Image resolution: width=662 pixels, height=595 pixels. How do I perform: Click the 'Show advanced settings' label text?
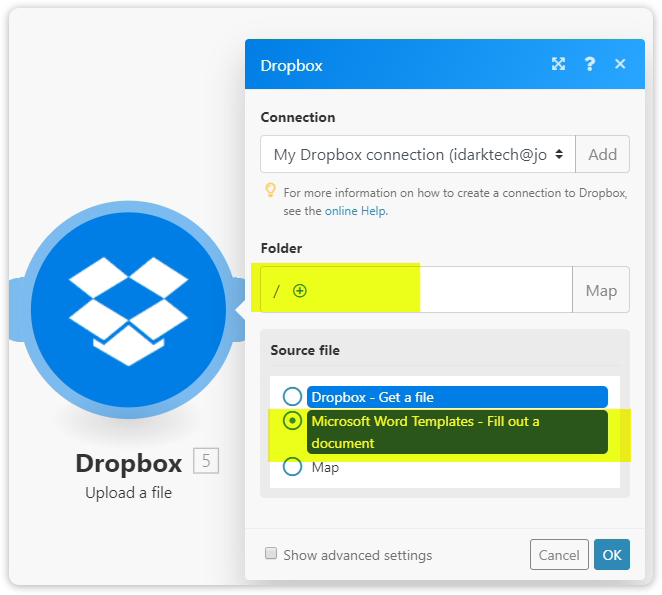tap(358, 555)
